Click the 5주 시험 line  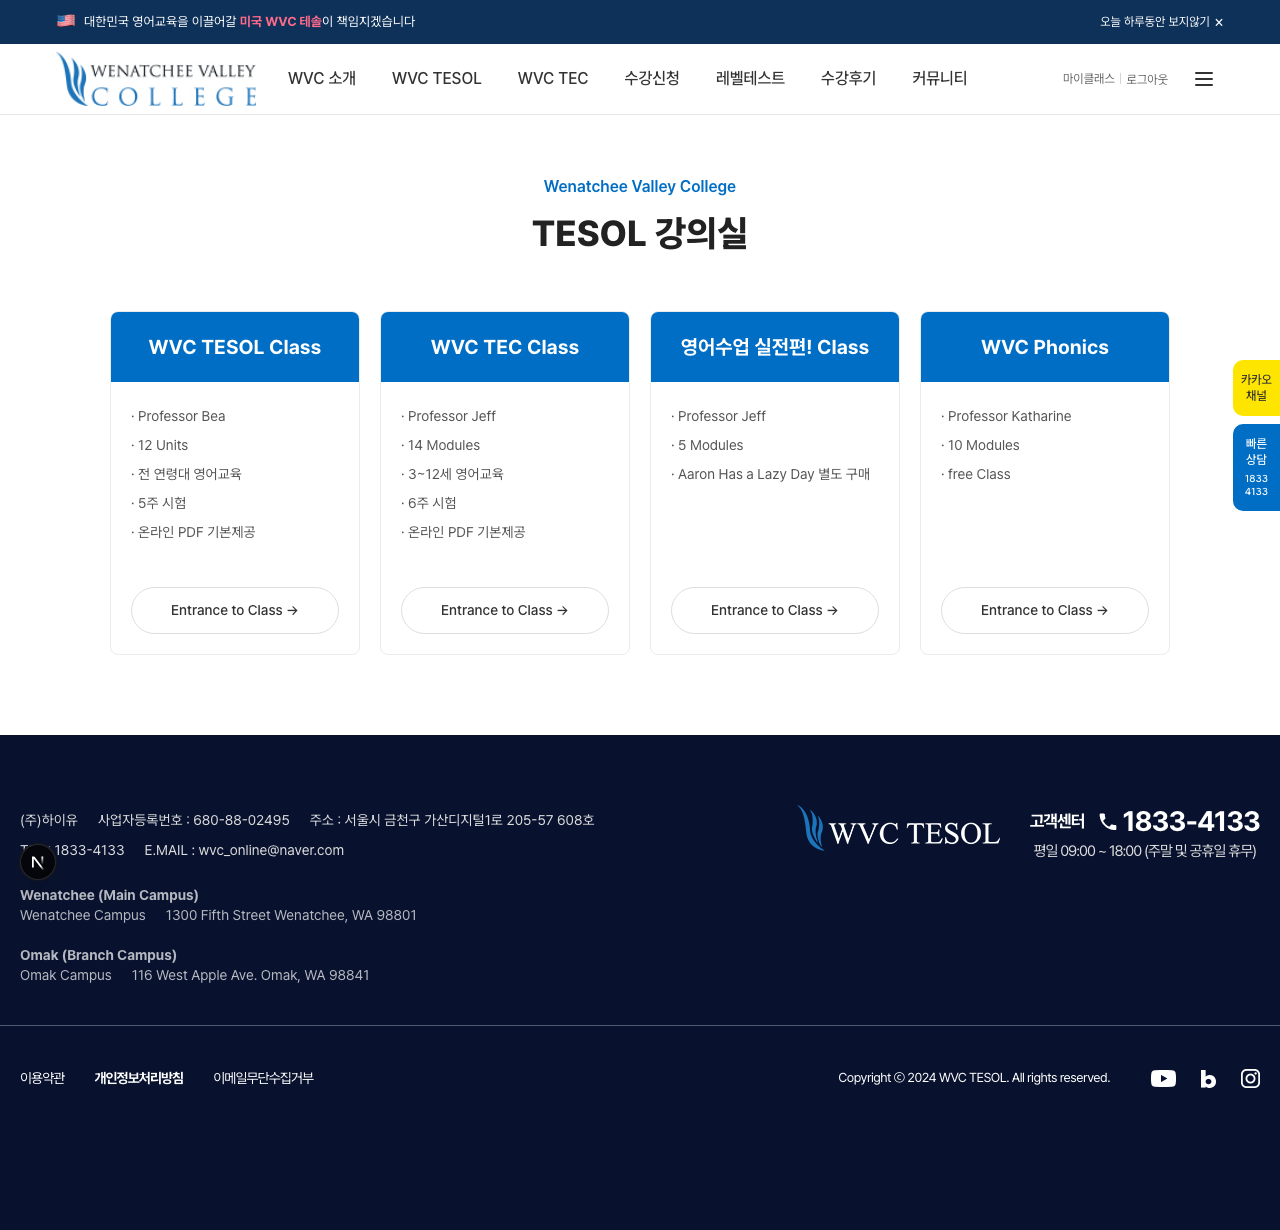click(x=159, y=503)
